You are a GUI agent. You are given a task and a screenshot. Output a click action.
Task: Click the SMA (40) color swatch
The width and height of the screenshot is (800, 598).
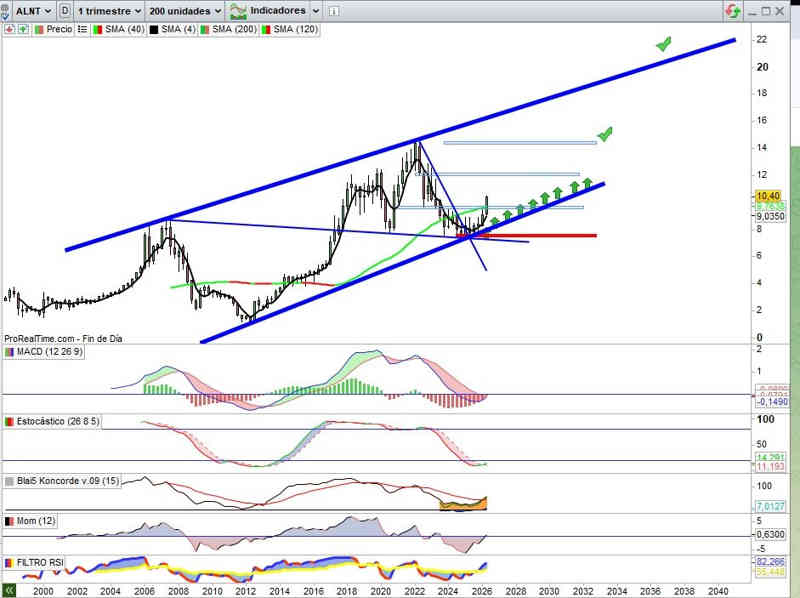(98, 30)
